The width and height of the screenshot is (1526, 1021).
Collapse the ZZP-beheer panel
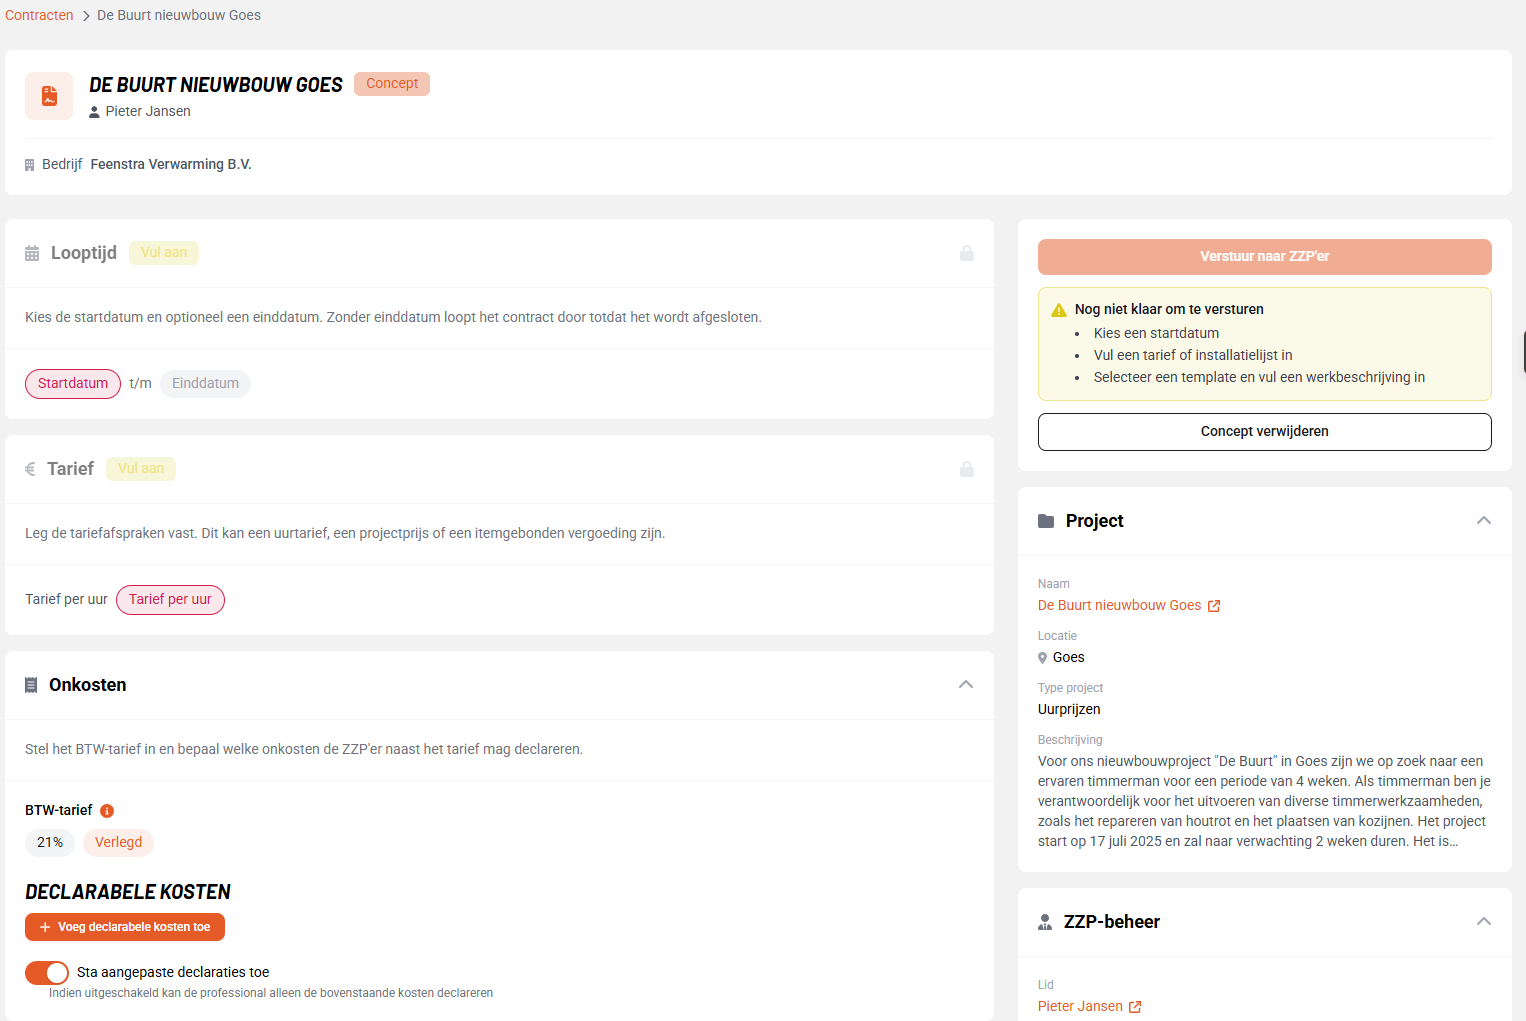(x=1484, y=922)
